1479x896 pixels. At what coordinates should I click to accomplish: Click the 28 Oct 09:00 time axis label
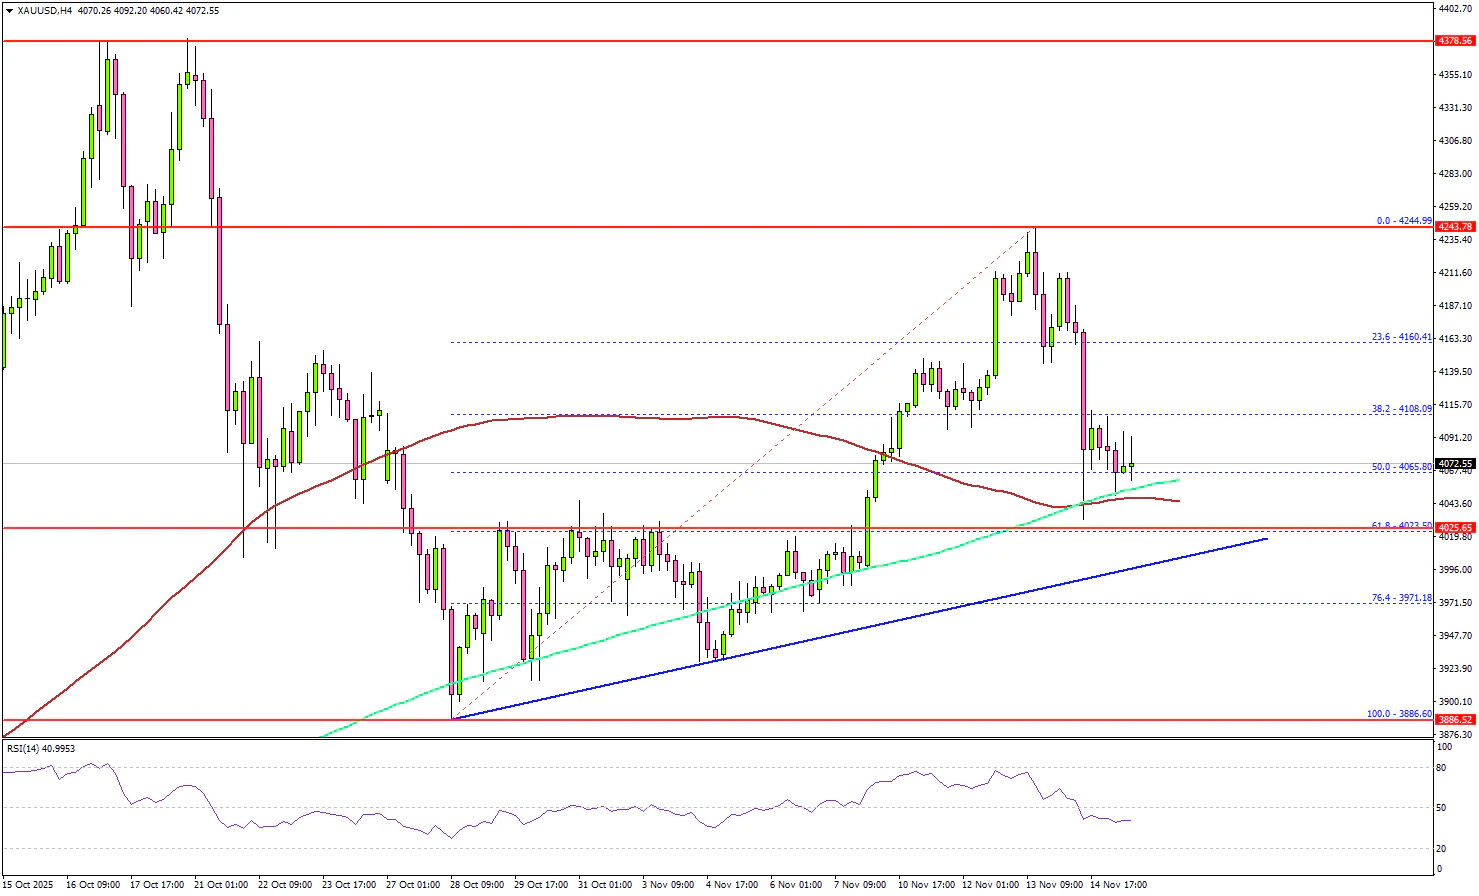(x=476, y=885)
